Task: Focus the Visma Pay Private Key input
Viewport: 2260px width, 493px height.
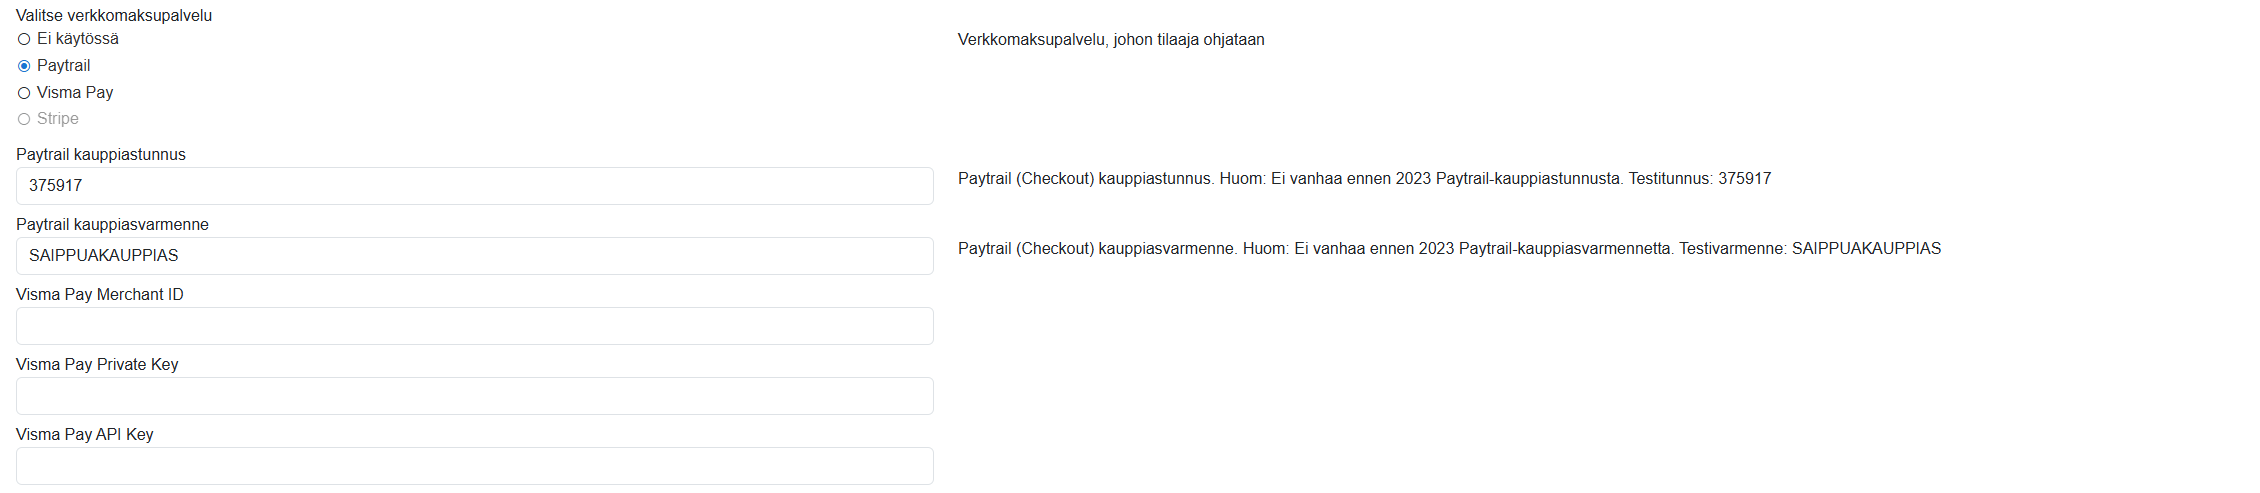Action: tap(474, 396)
